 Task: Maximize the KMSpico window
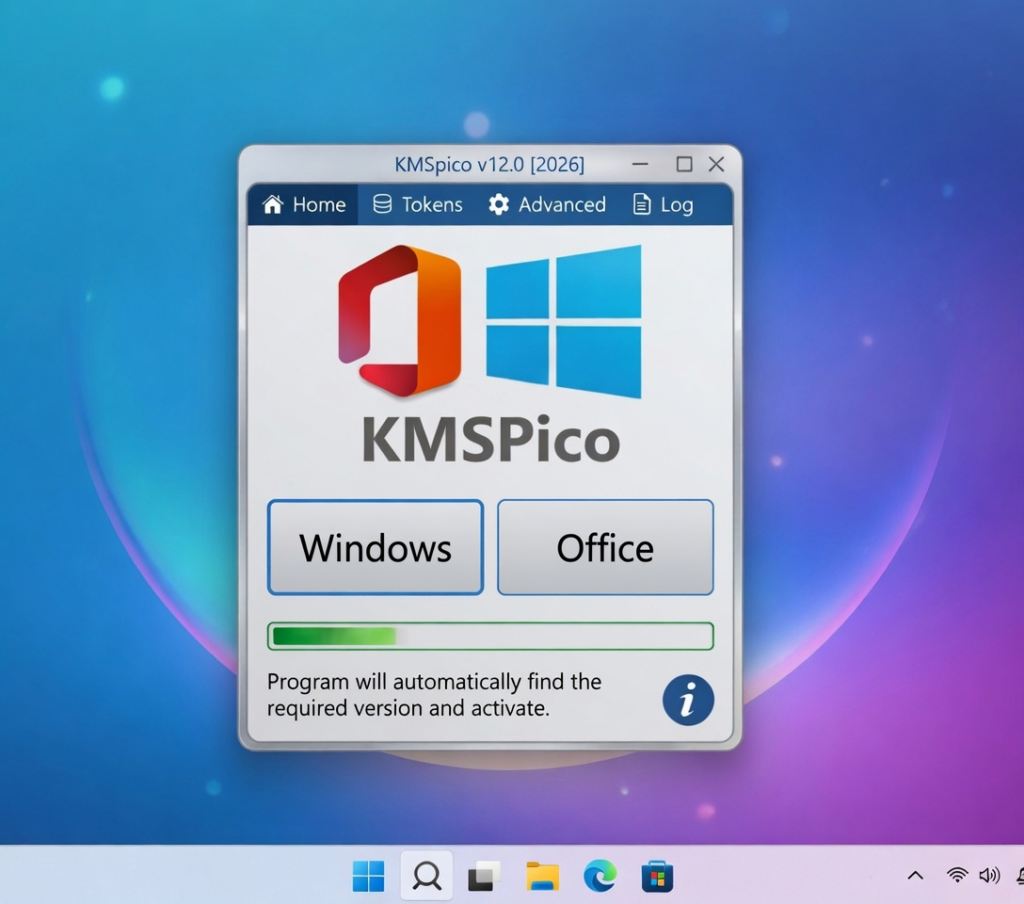click(x=684, y=164)
